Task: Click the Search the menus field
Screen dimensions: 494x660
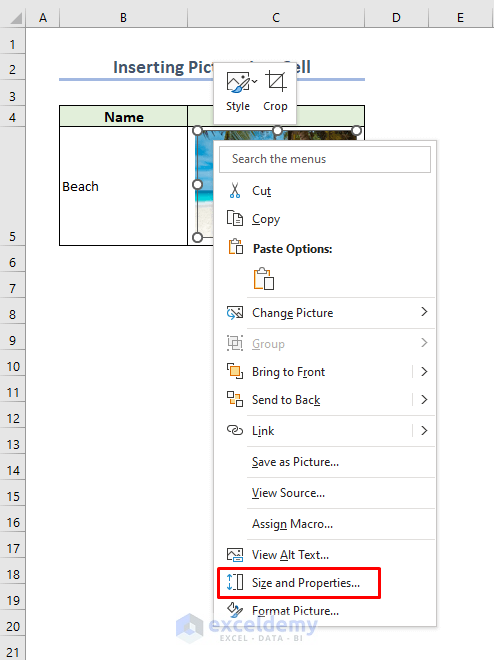Action: coord(325,159)
